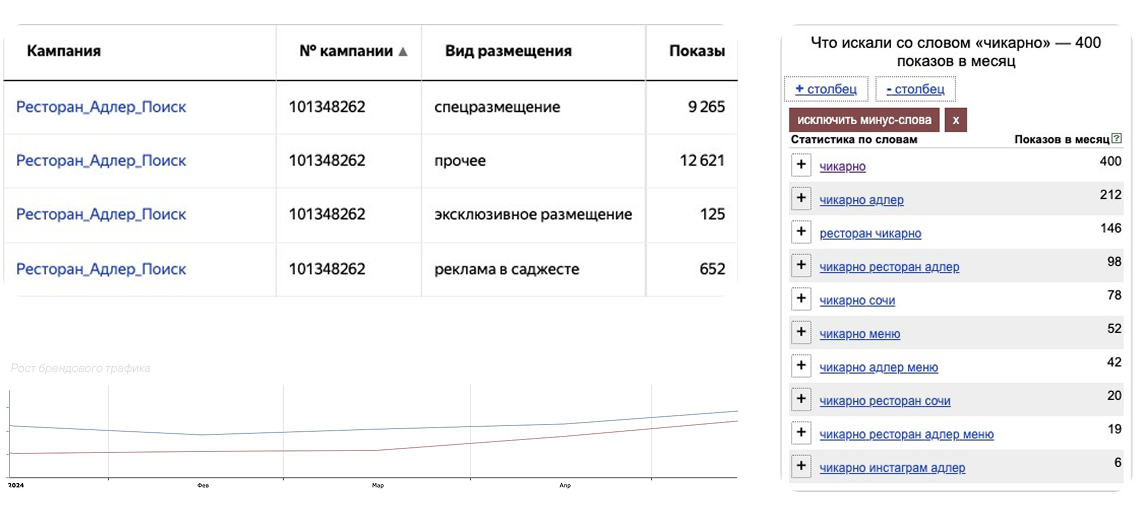Expand the «чикарно адлер» row plus icon
The width and height of the screenshot is (1140, 519).
pos(800,198)
